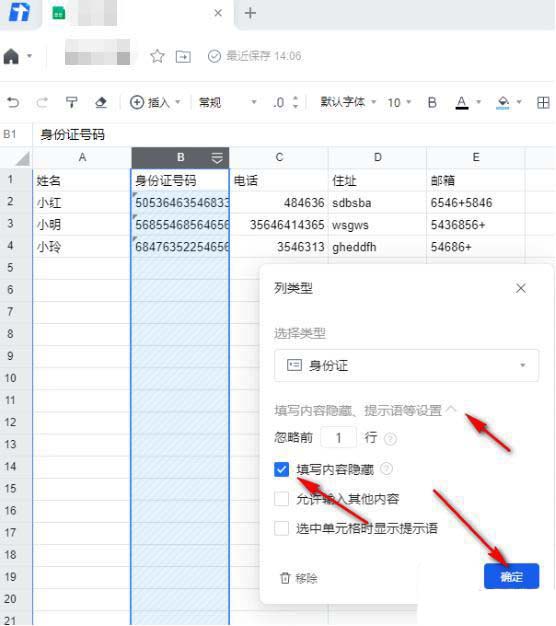
Task: Click the redo arrow icon
Action: (42, 103)
